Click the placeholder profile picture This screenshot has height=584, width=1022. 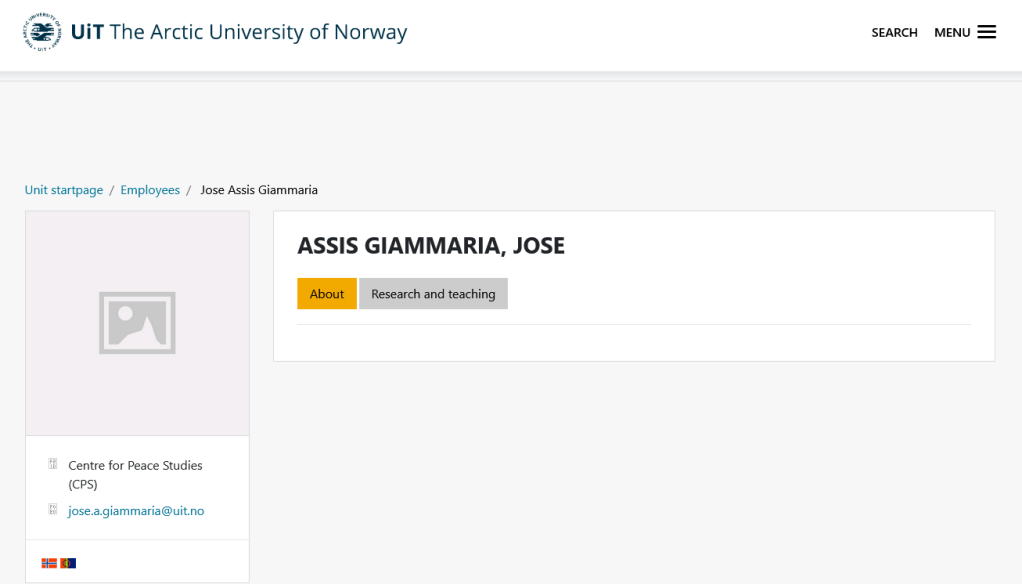(137, 322)
